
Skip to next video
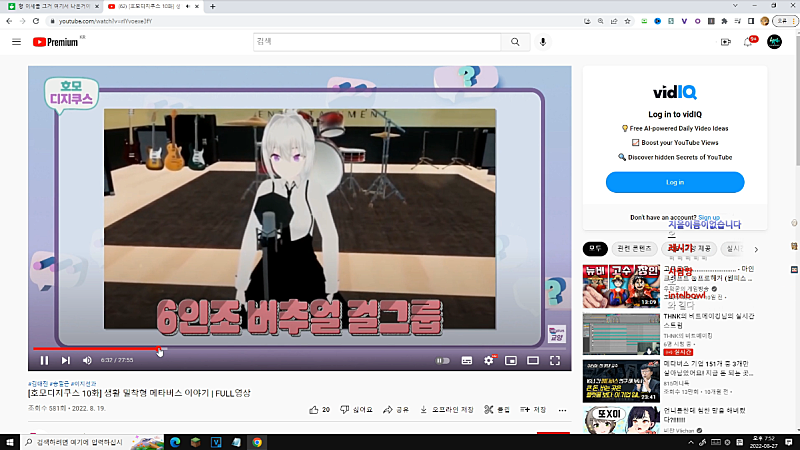pos(66,360)
